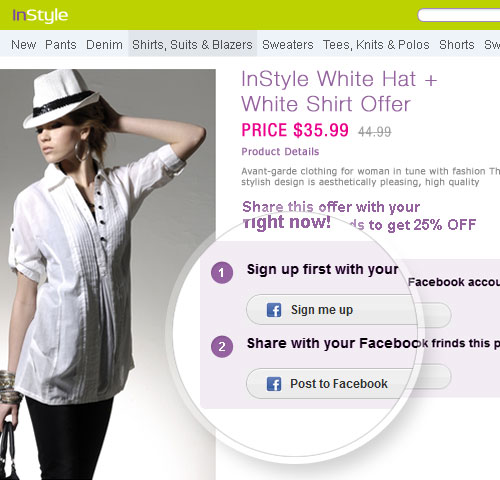Click Facebook icon on Post to Facebook

coord(274,384)
